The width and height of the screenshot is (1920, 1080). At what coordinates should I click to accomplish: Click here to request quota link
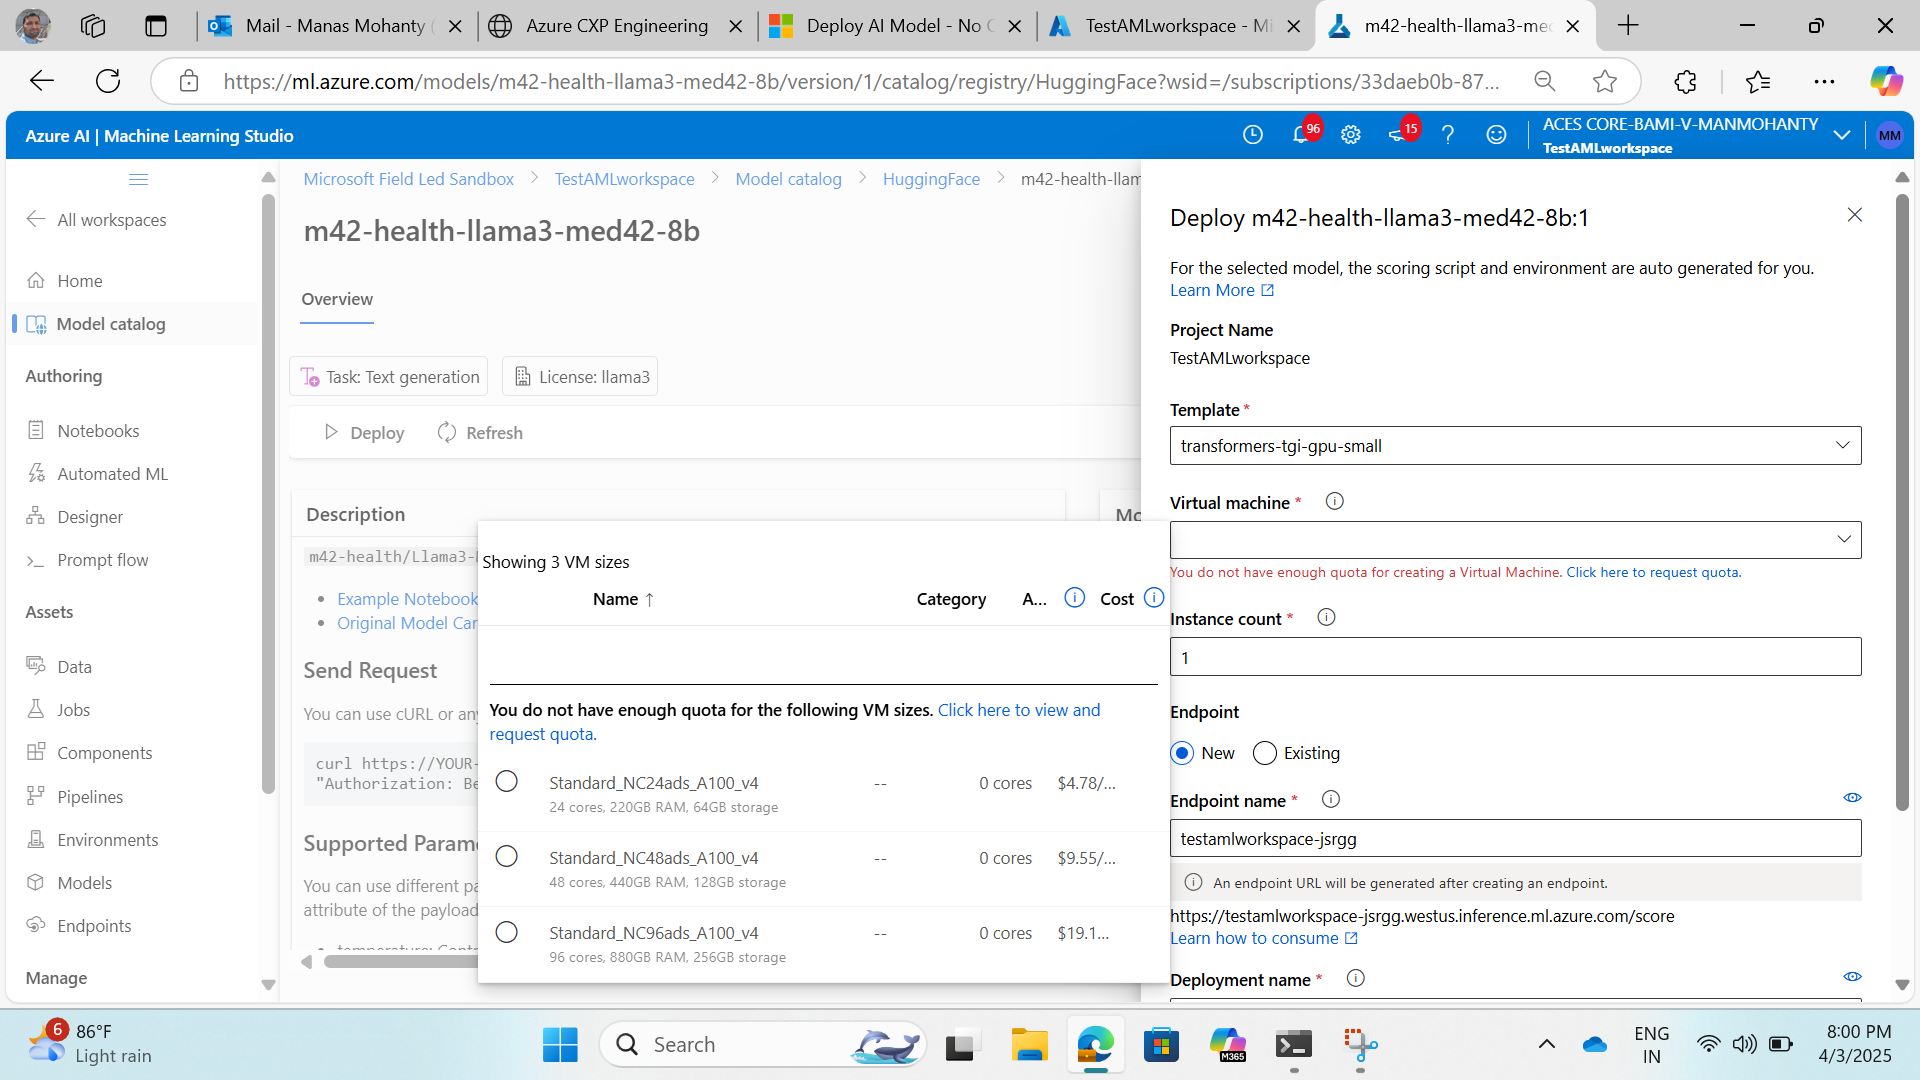tap(1653, 572)
